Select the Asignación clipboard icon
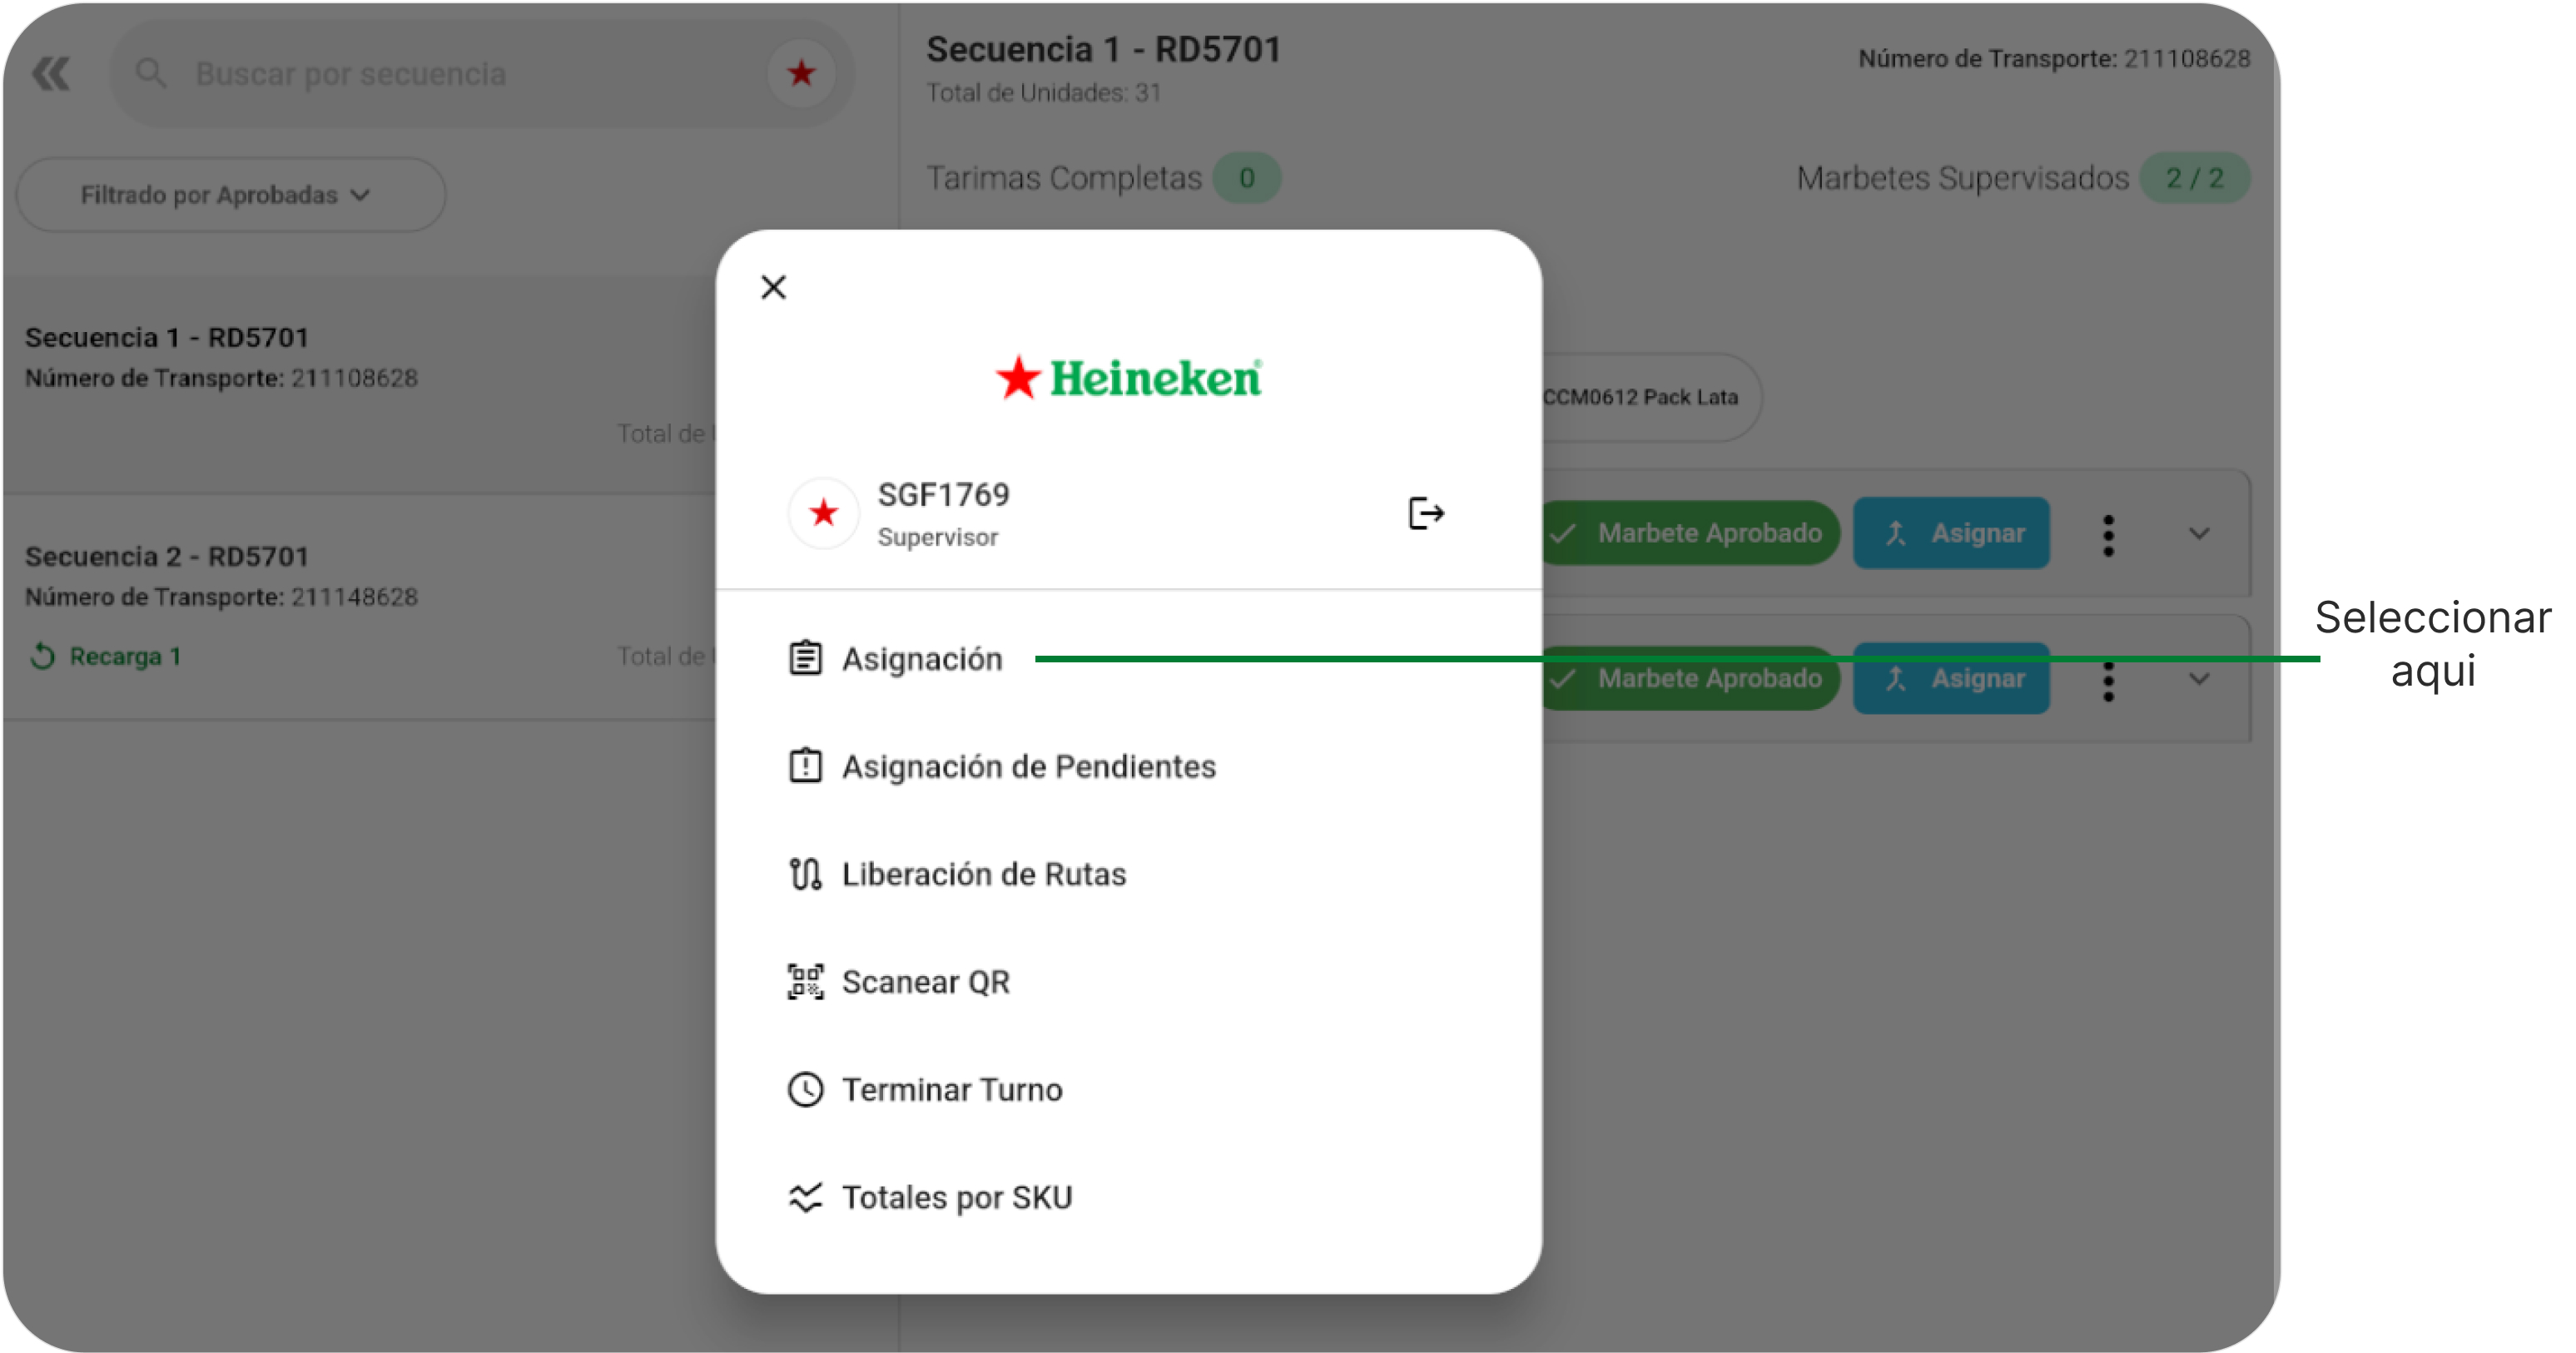The image size is (2576, 1353). [806, 658]
